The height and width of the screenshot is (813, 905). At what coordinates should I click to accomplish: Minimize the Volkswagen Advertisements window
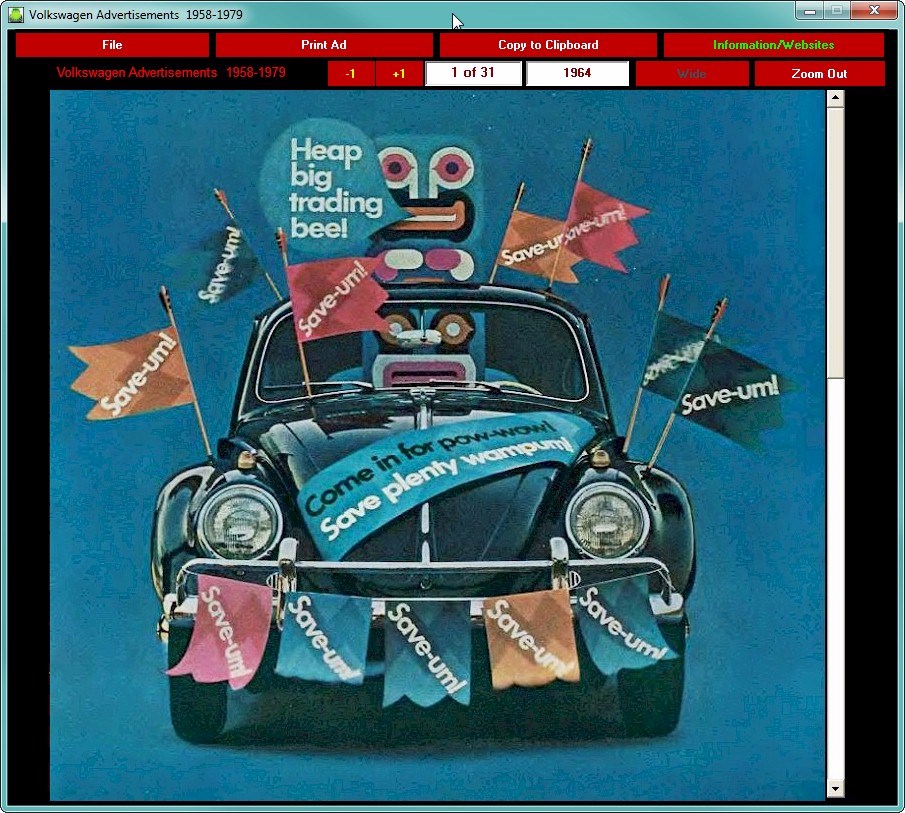tap(810, 11)
